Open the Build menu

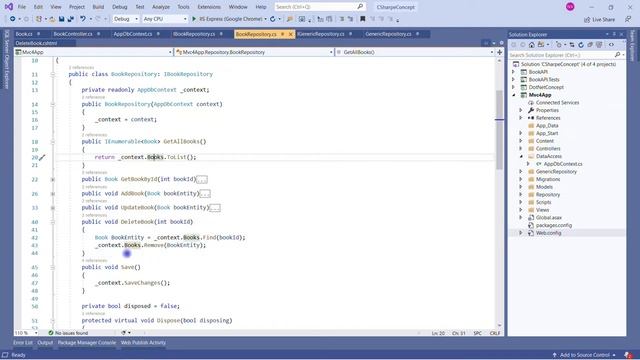[98, 7]
